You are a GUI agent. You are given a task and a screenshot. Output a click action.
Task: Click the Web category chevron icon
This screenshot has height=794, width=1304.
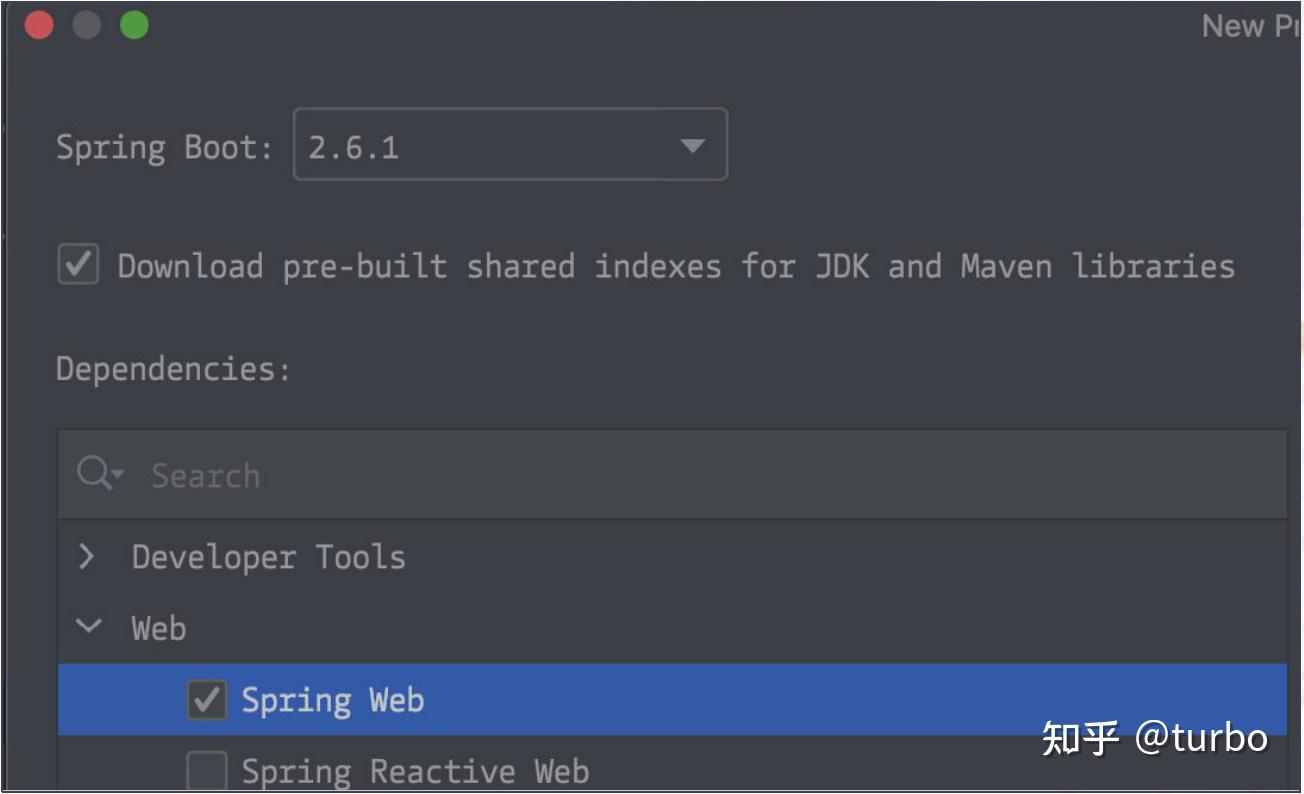pos(88,628)
